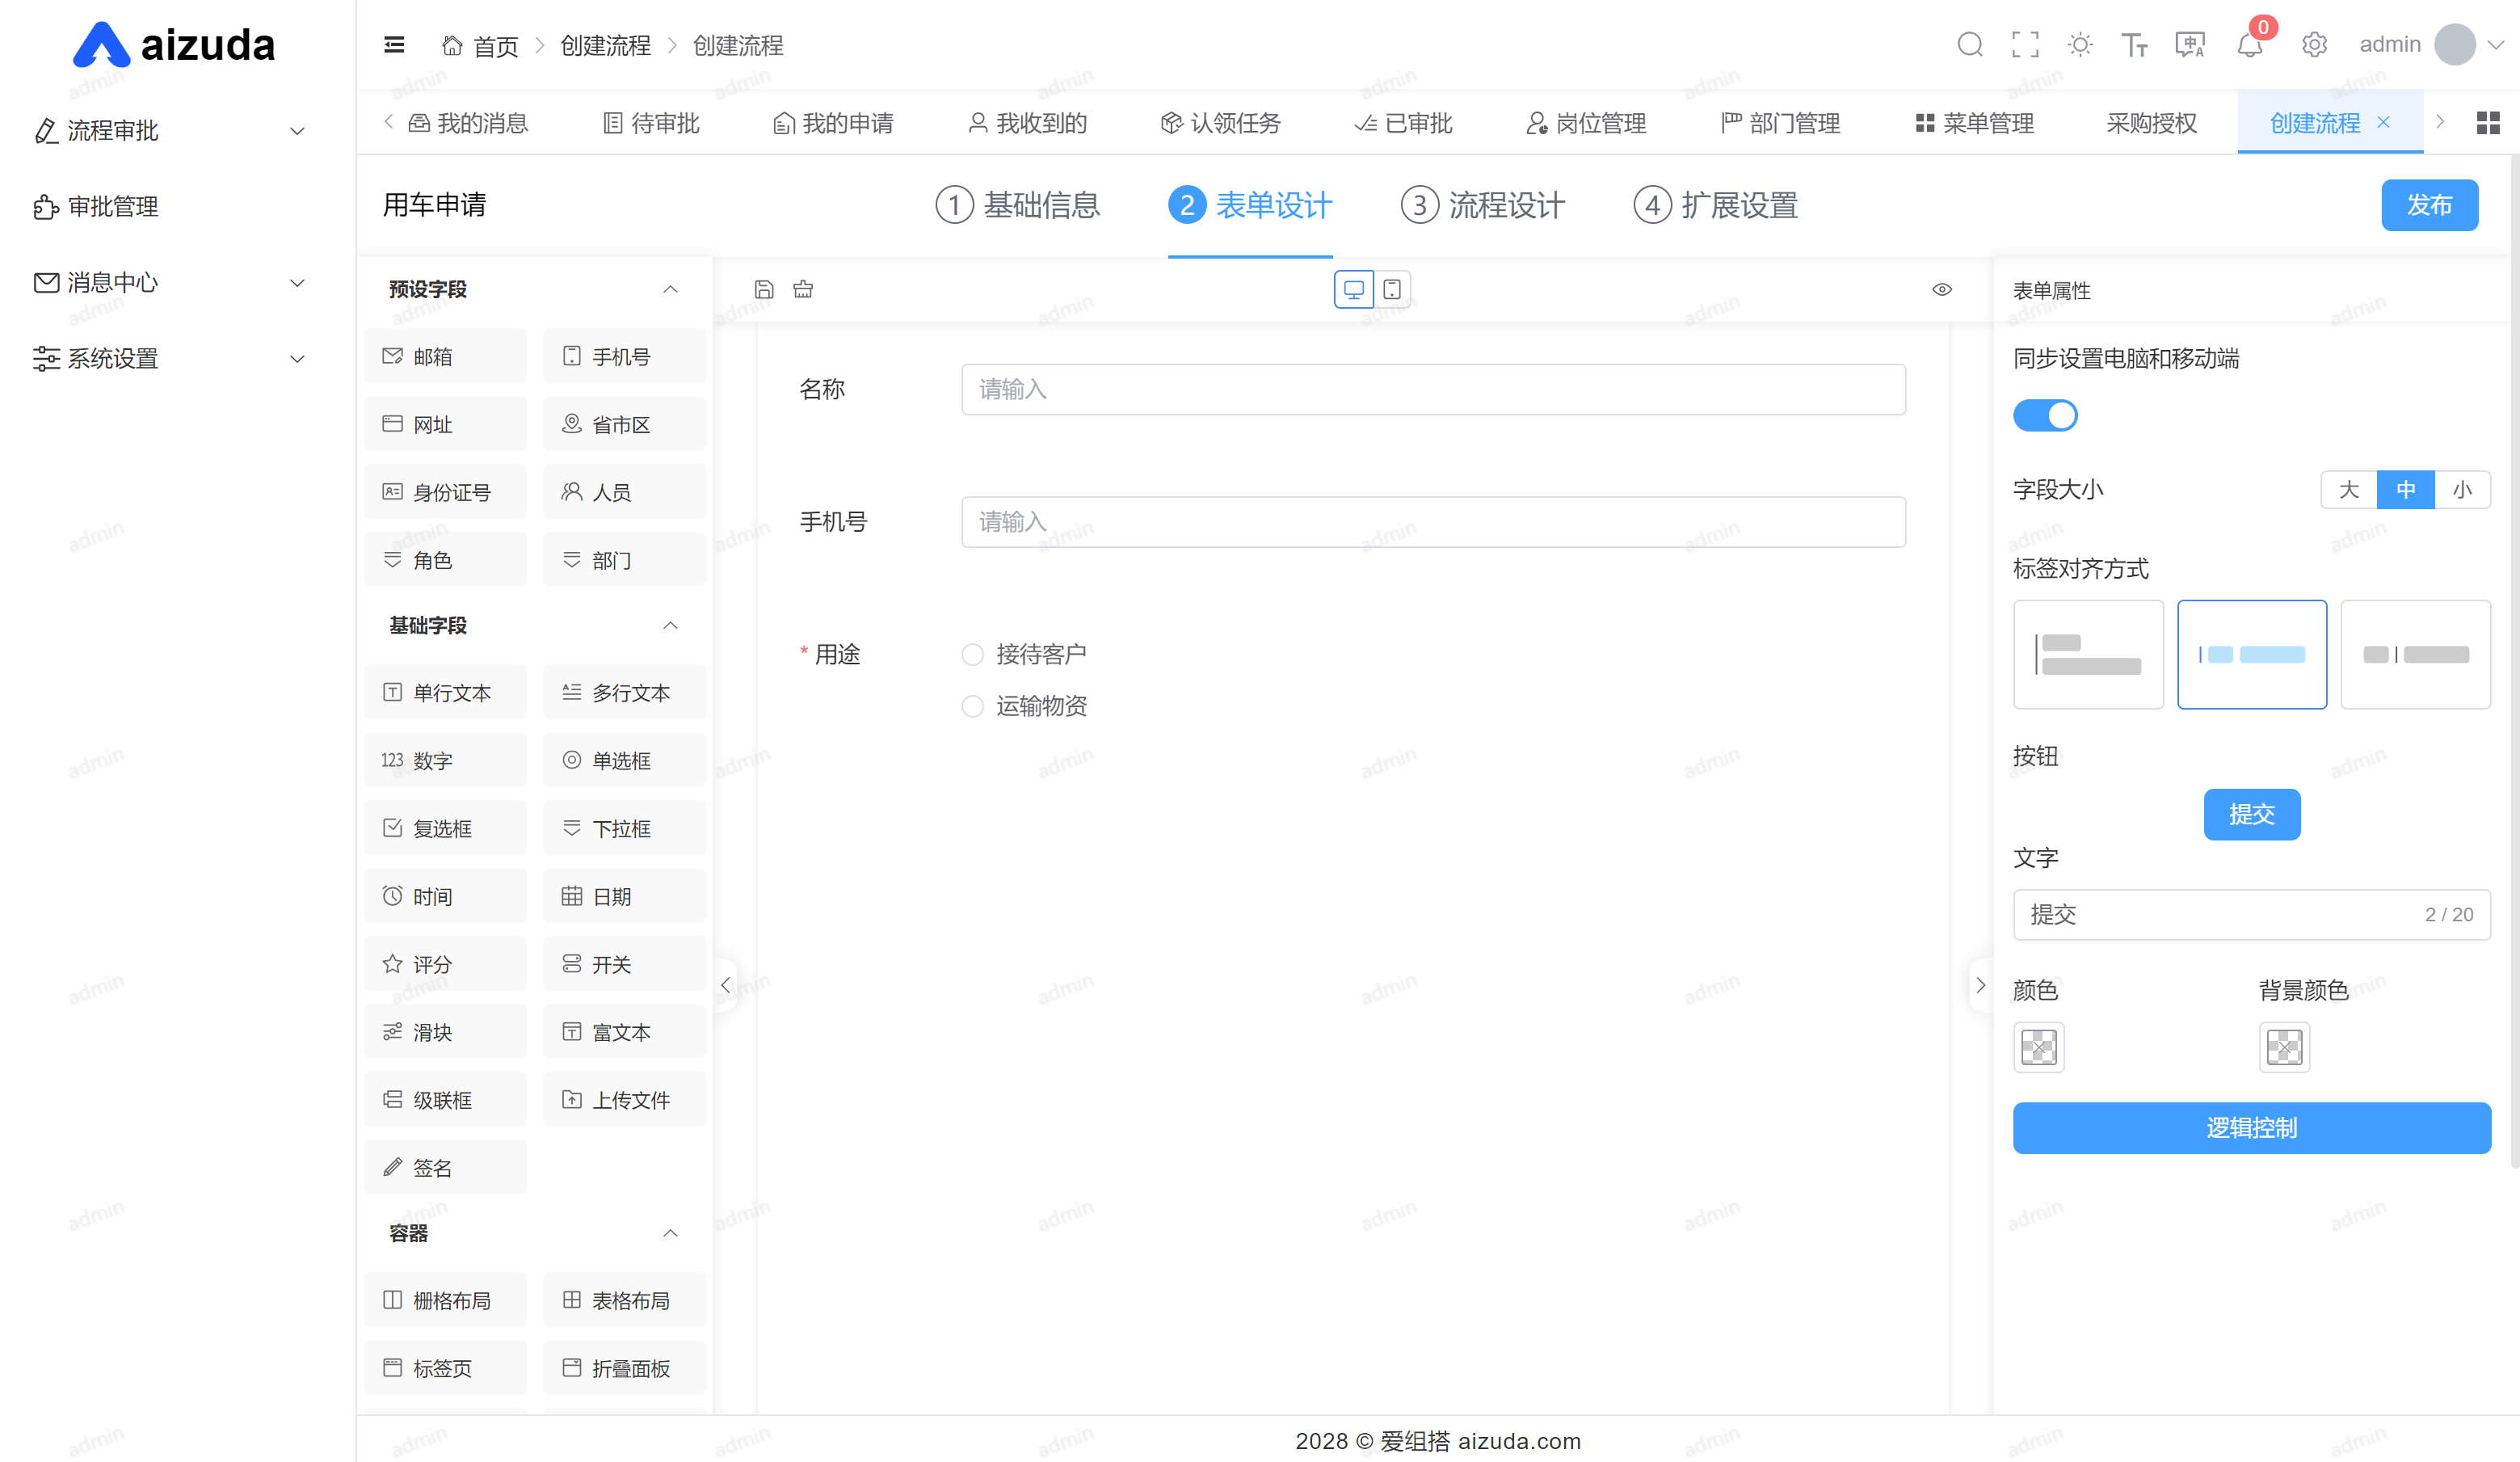Toggle the sidebar menu hamburger icon

[x=394, y=45]
